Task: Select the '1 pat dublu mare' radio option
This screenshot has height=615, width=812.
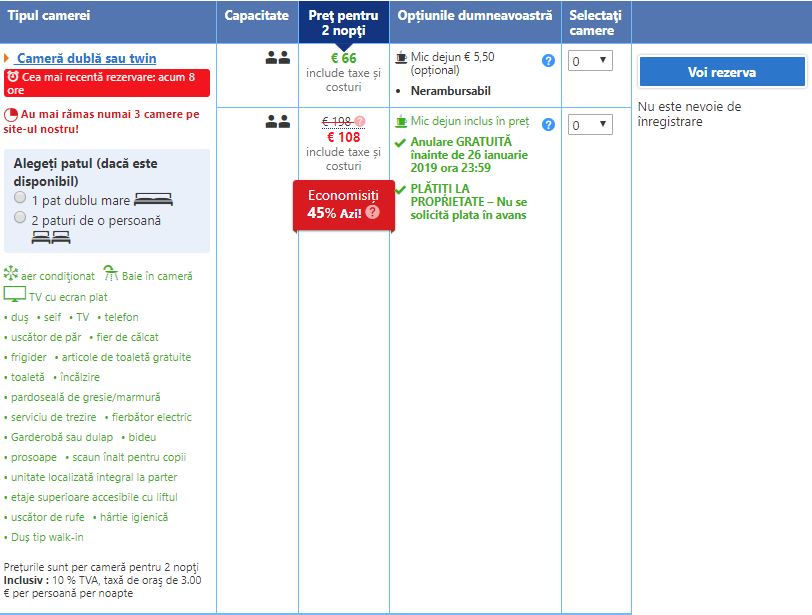Action: [20, 198]
